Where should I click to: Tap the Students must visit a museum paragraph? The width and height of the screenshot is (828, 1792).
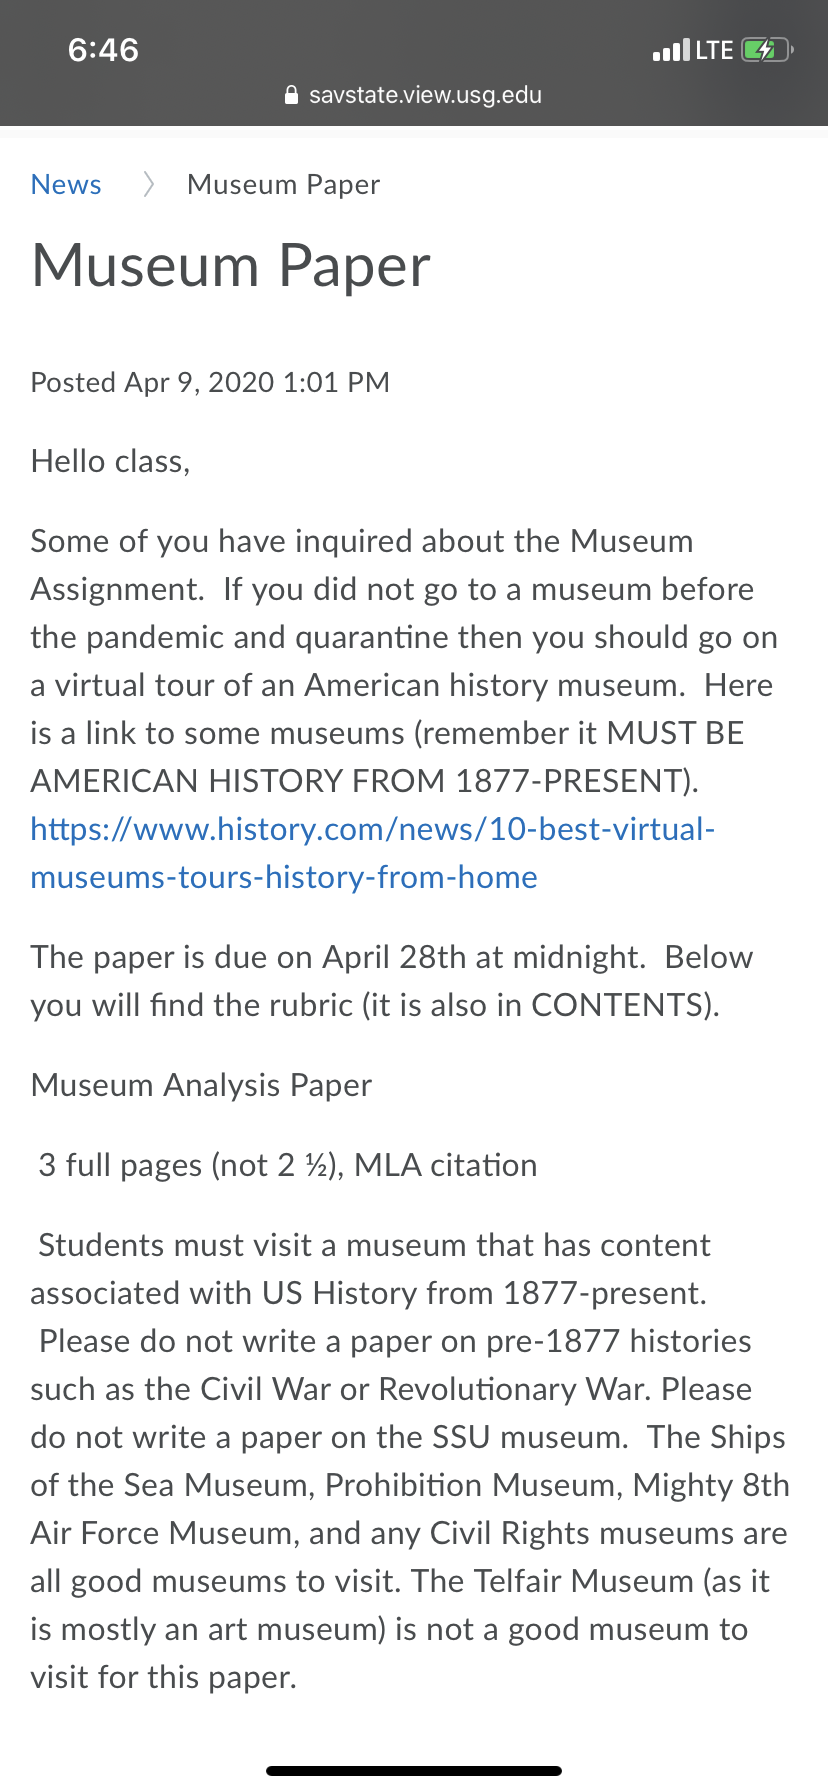coord(410,1461)
